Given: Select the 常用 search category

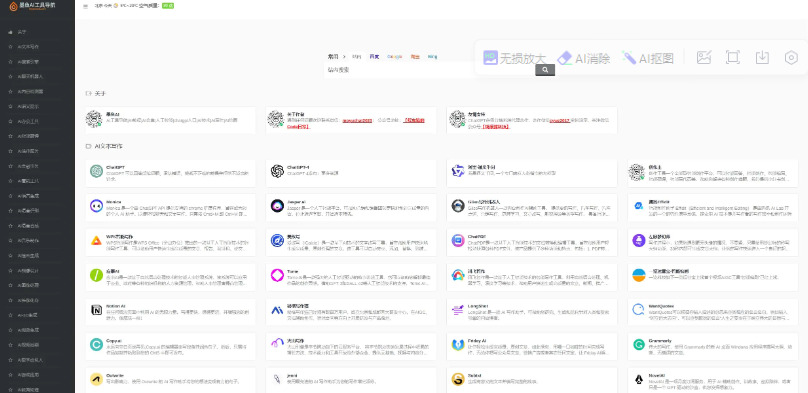Looking at the screenshot, I should [x=333, y=56].
